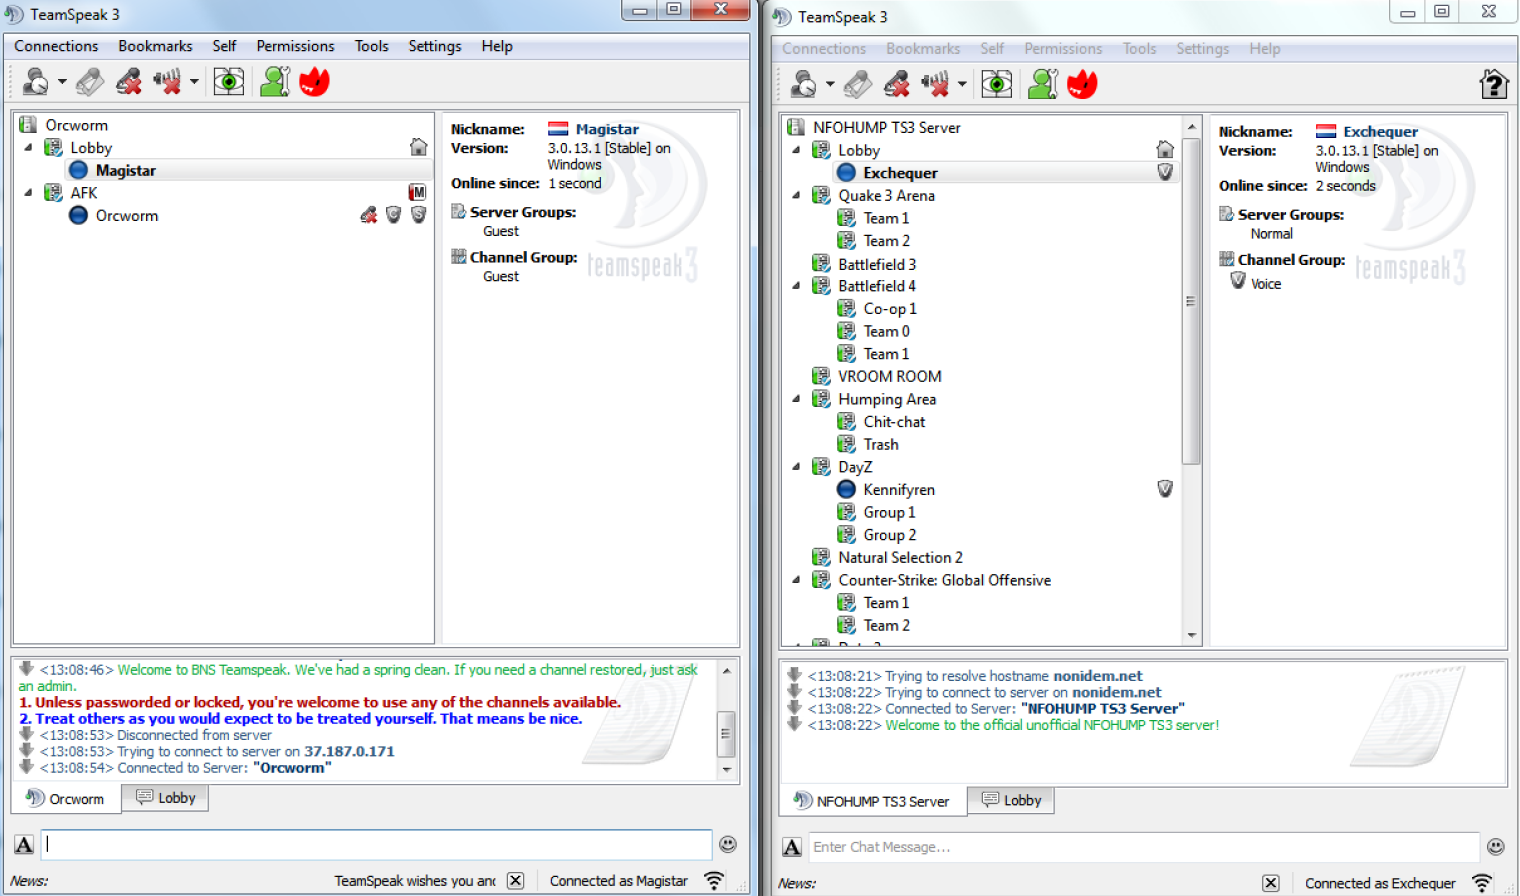Toggle subscribe-to-all-channels eye in Exchequer window
This screenshot has height=896, width=1520.
997,84
